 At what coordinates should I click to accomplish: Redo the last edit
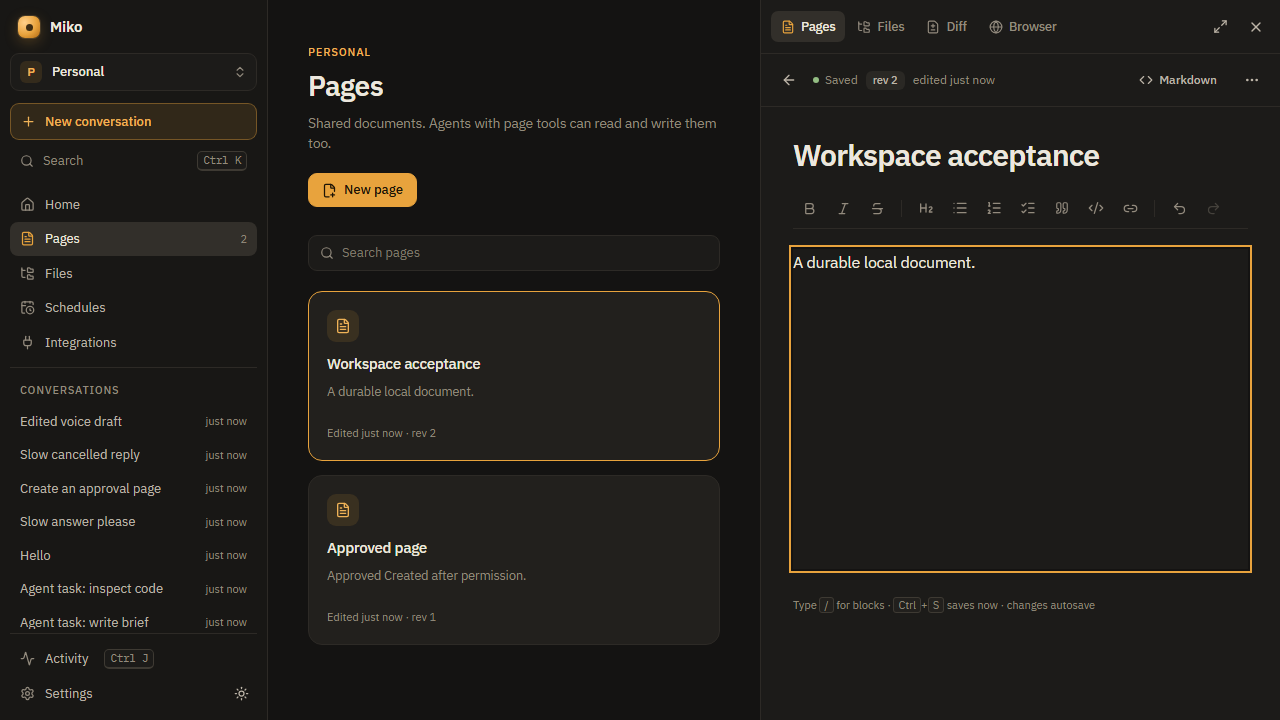[1213, 208]
